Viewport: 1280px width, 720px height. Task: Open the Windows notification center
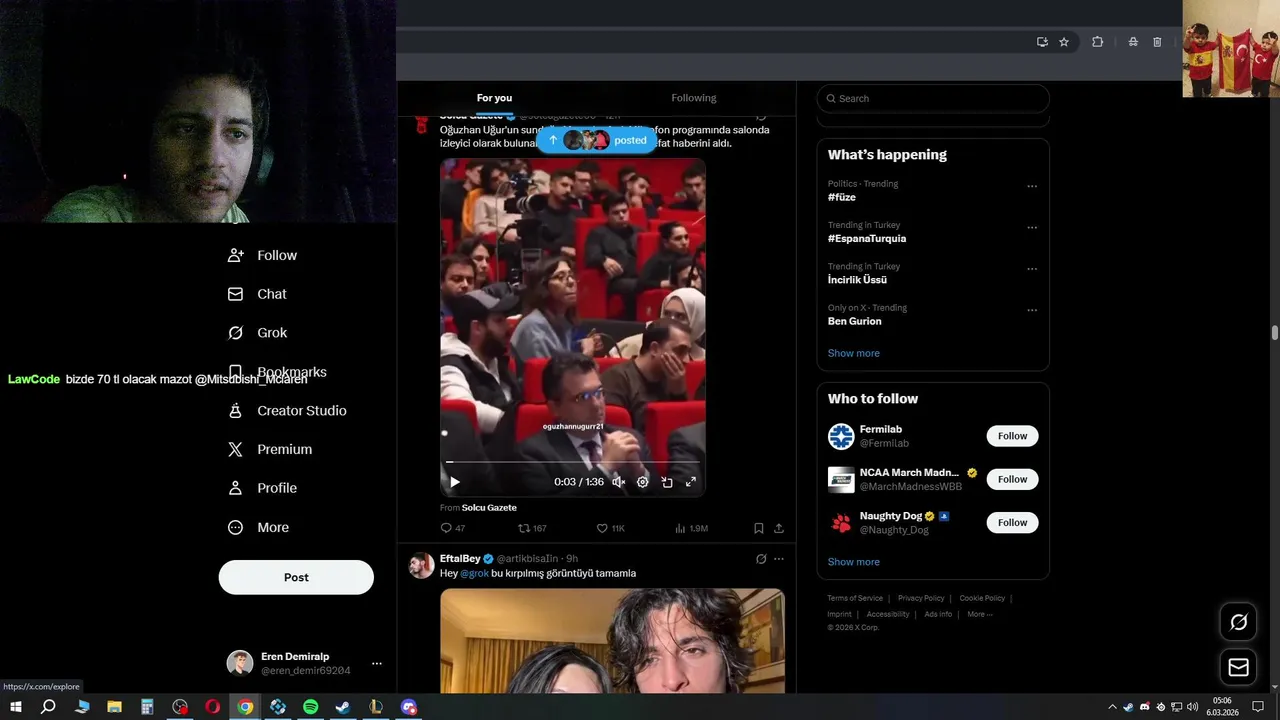[1258, 707]
